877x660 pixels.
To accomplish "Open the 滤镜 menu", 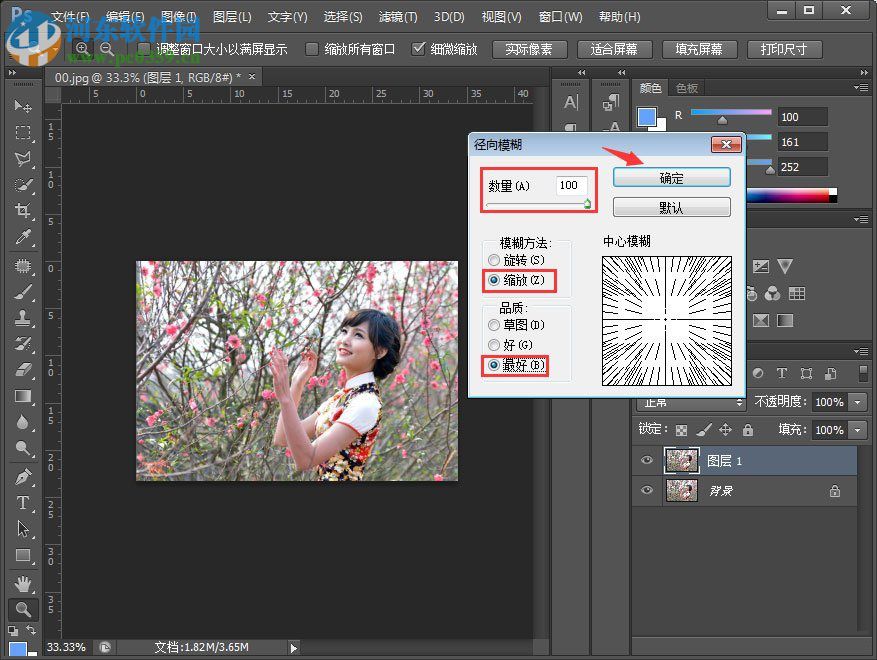I will point(396,16).
